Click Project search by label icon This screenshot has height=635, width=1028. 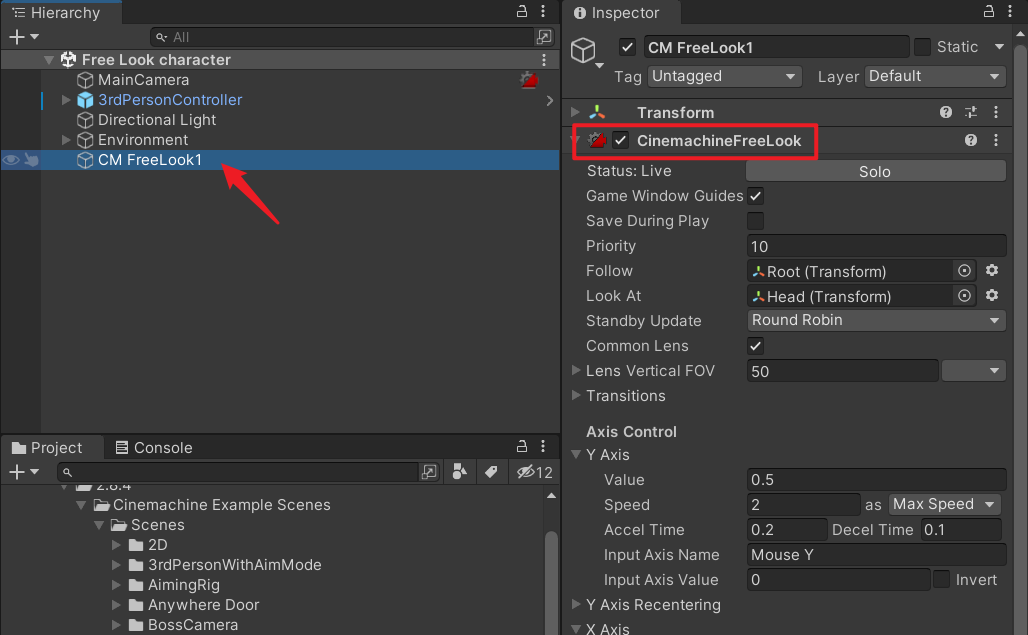tap(490, 472)
